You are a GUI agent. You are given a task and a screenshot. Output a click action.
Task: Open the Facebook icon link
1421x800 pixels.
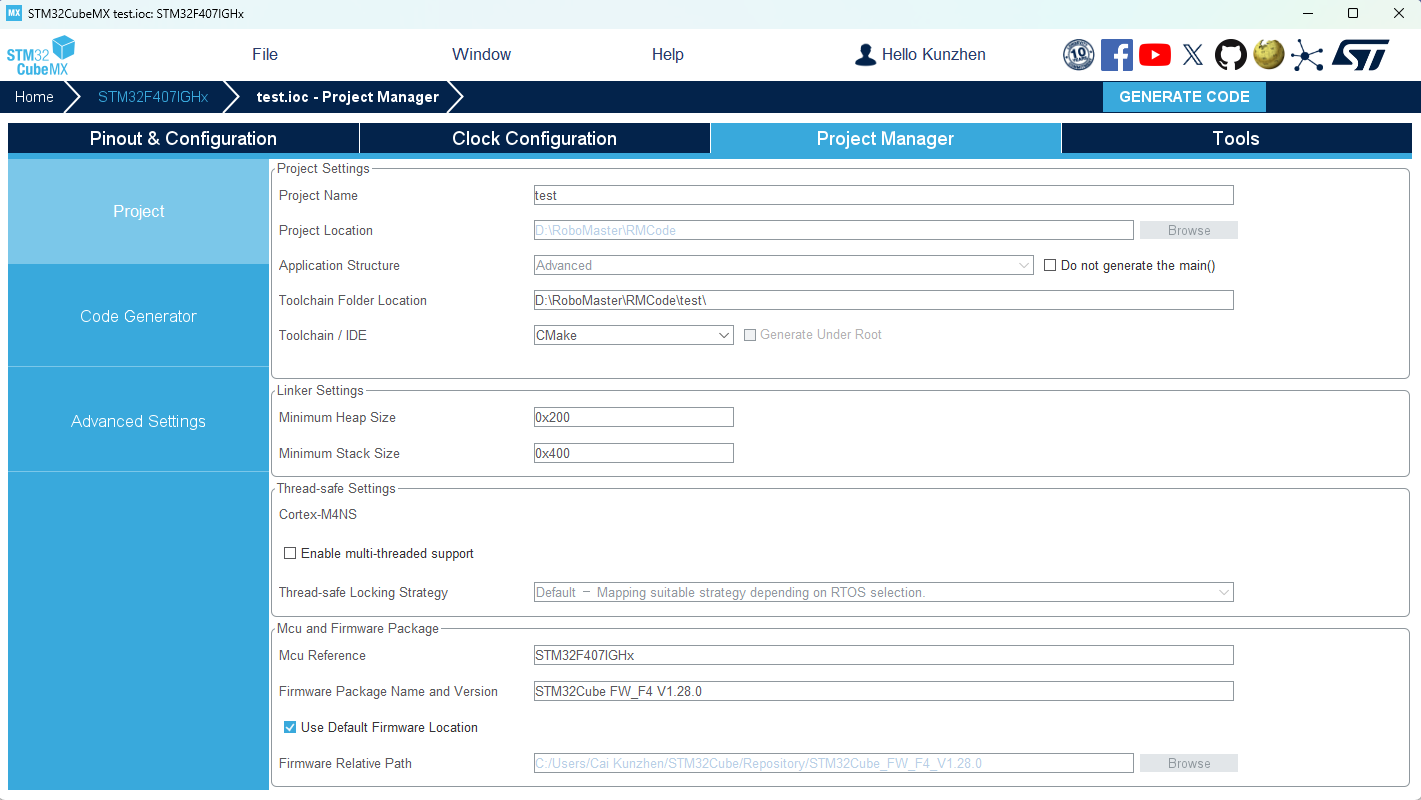pos(1116,54)
